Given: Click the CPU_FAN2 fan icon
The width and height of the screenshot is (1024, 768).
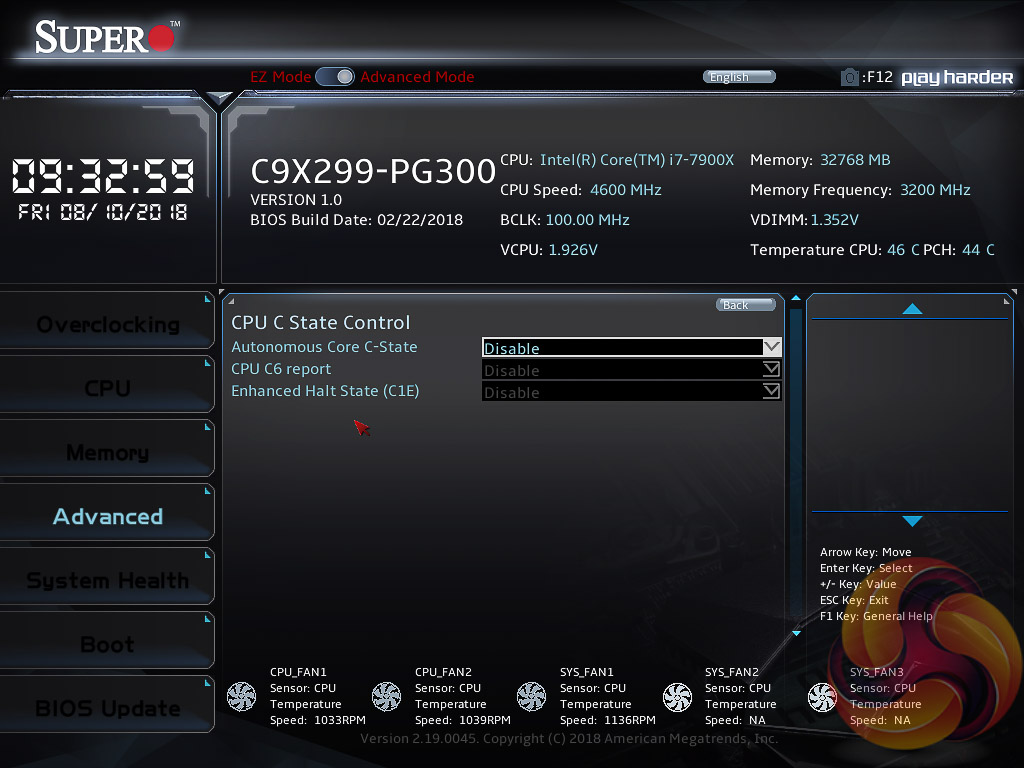Looking at the screenshot, I should 386,696.
